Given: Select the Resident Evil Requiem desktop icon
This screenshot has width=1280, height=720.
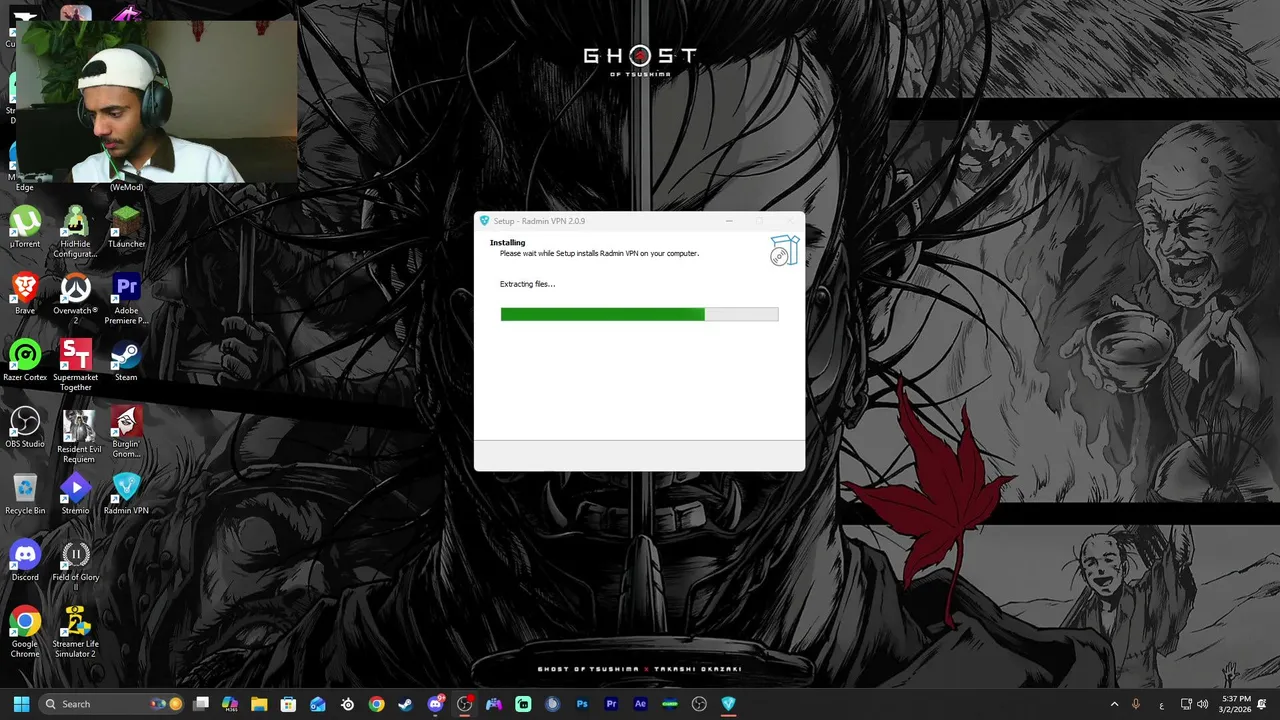Looking at the screenshot, I should (x=78, y=435).
